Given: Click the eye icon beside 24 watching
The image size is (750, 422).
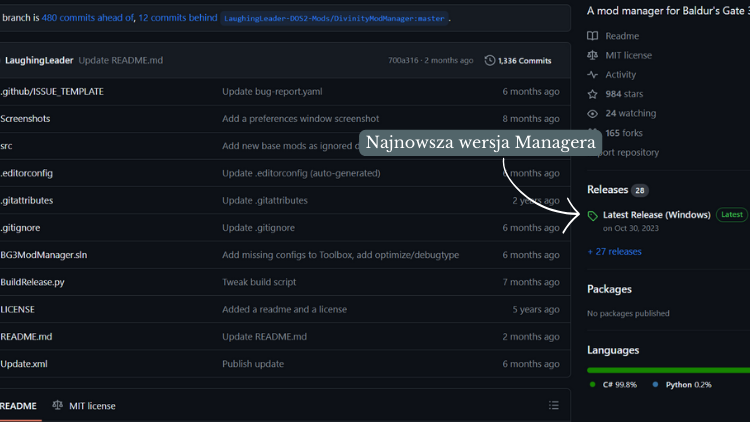Looking at the screenshot, I should 592,114.
